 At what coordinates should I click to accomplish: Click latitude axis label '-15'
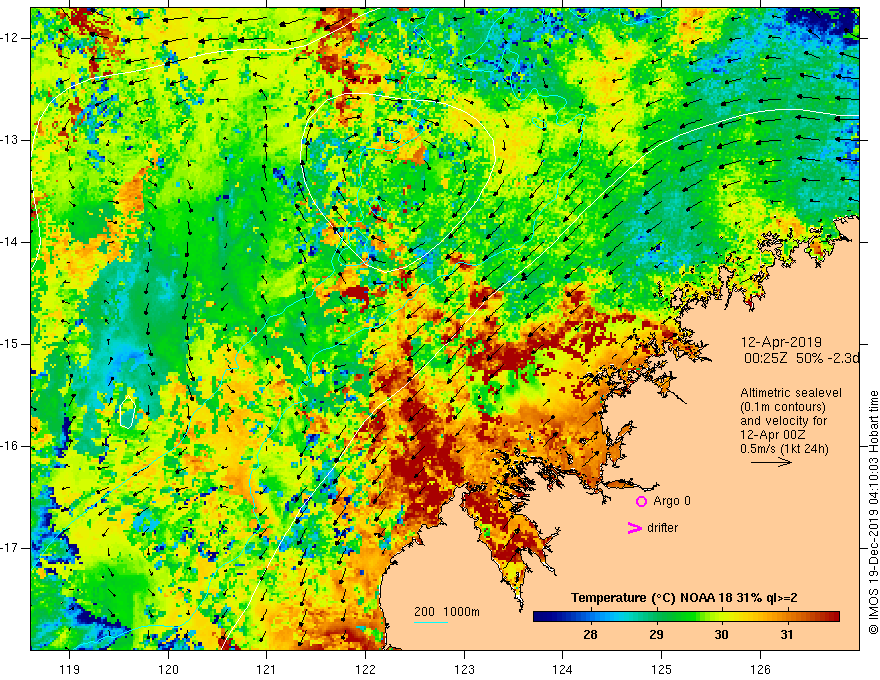[x=11, y=344]
